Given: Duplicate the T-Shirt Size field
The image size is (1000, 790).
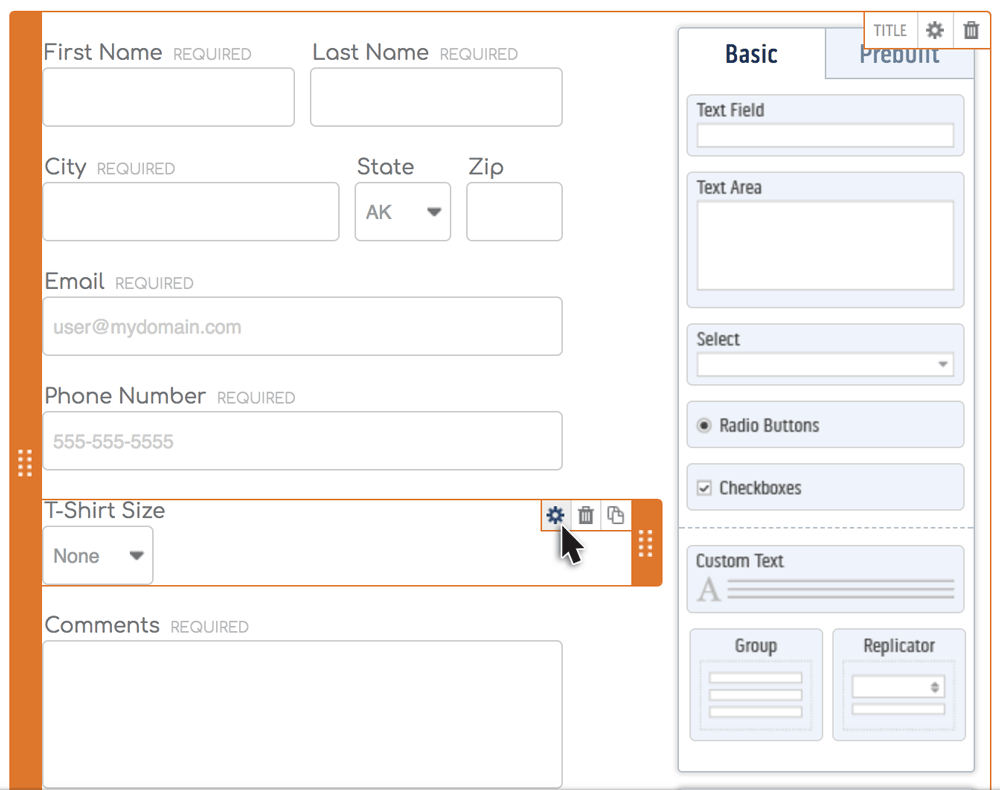Looking at the screenshot, I should (x=615, y=515).
